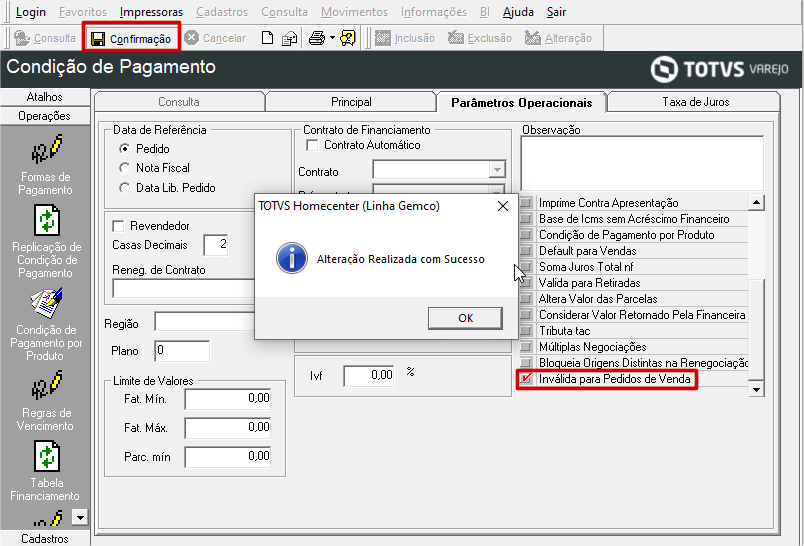Open Regras de Vencimento shortcut icon

point(46,386)
